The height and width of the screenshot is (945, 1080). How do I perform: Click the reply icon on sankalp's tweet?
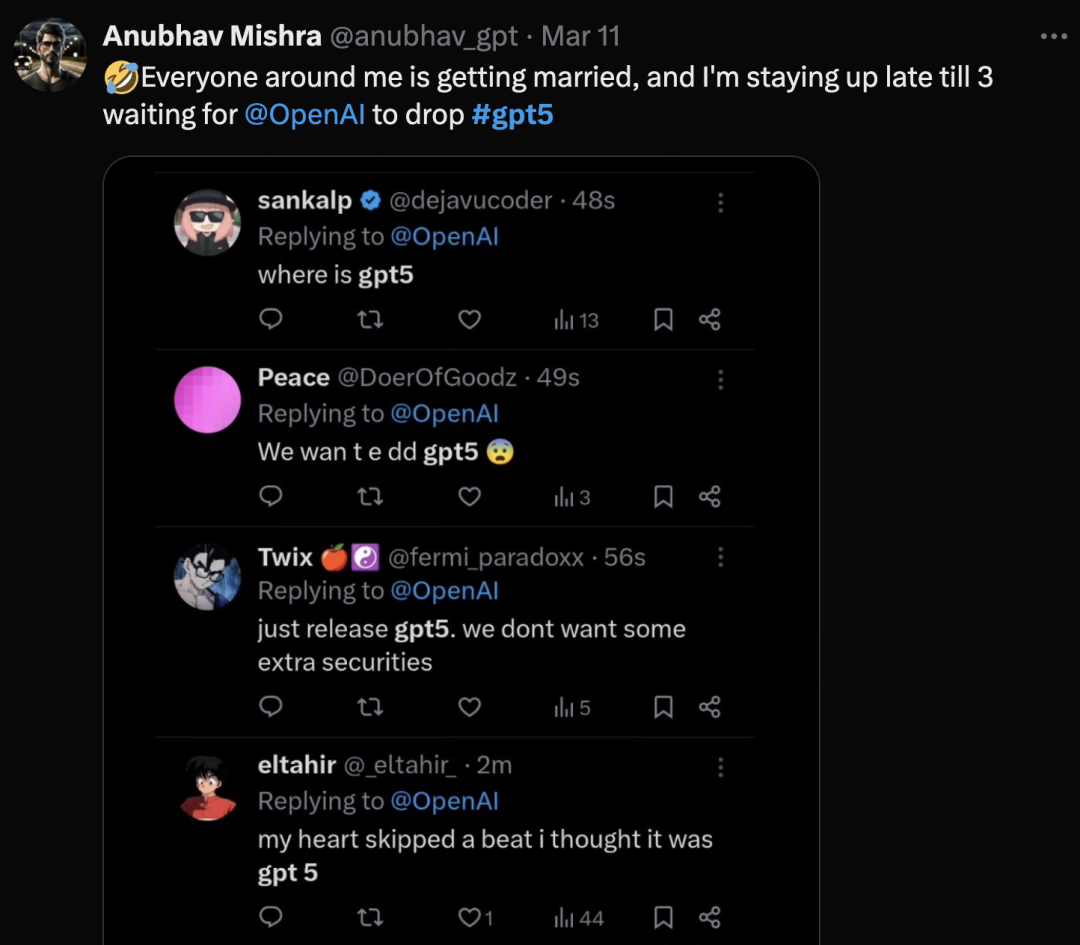tap(271, 319)
